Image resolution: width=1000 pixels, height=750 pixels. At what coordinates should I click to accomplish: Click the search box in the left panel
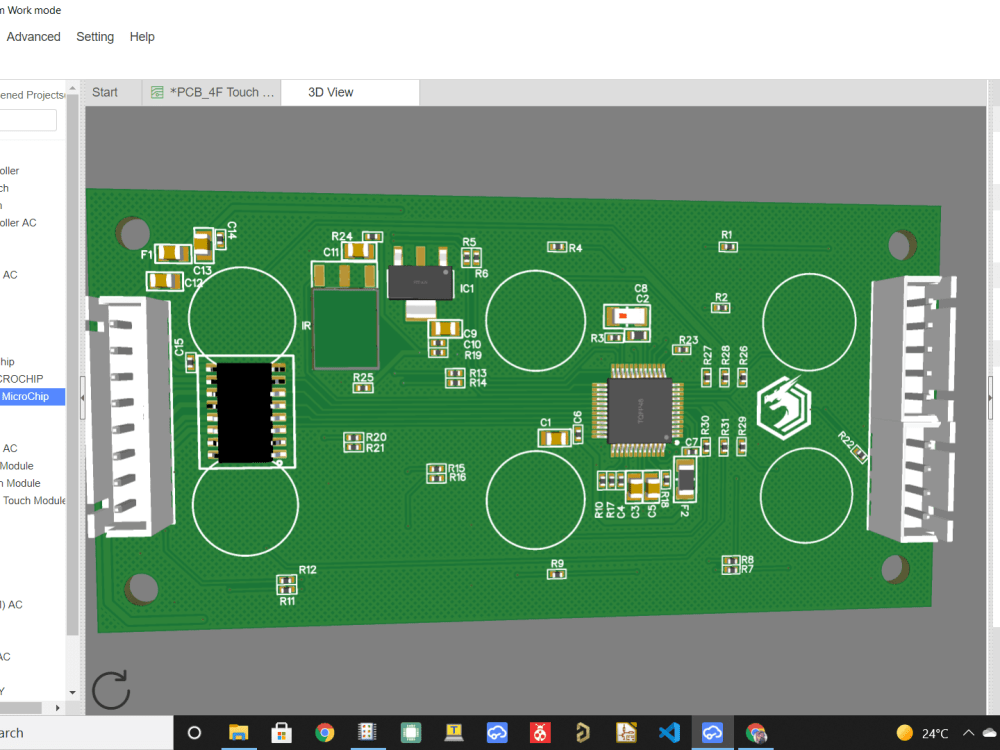tap(27, 120)
